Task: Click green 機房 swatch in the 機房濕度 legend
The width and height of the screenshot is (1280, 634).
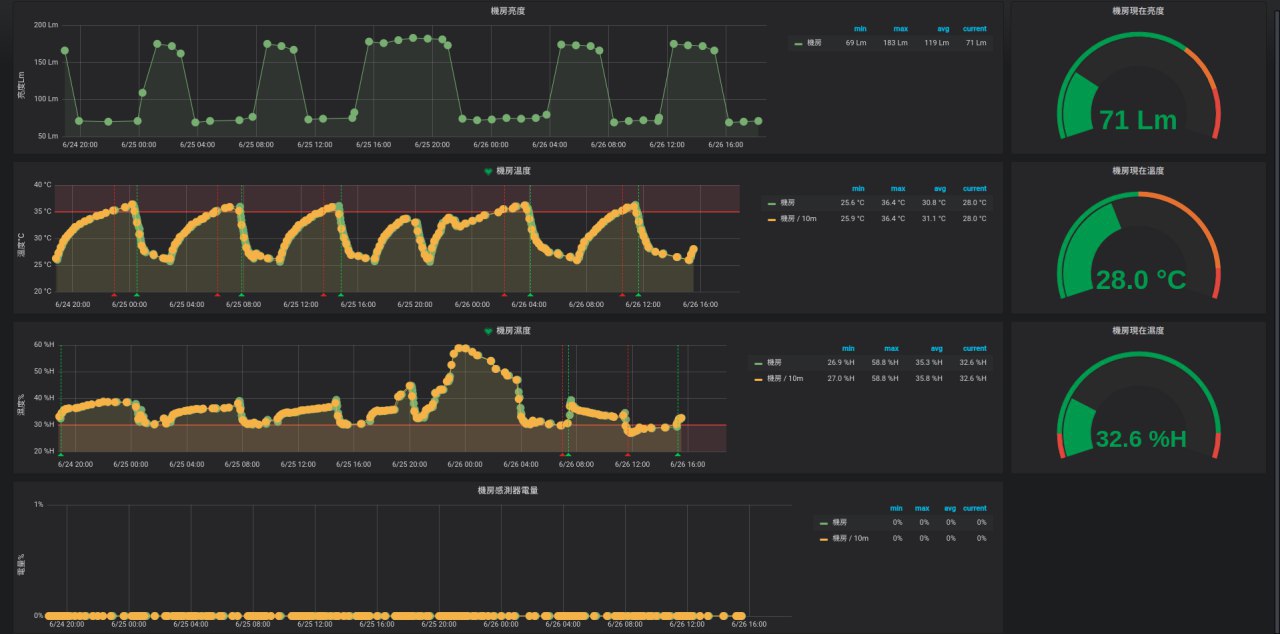Action: tap(759, 362)
